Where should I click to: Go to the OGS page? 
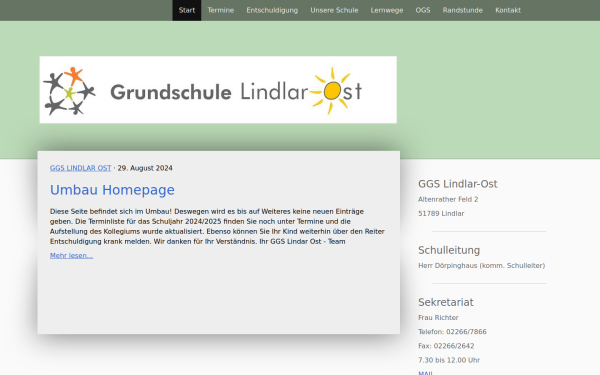click(423, 10)
